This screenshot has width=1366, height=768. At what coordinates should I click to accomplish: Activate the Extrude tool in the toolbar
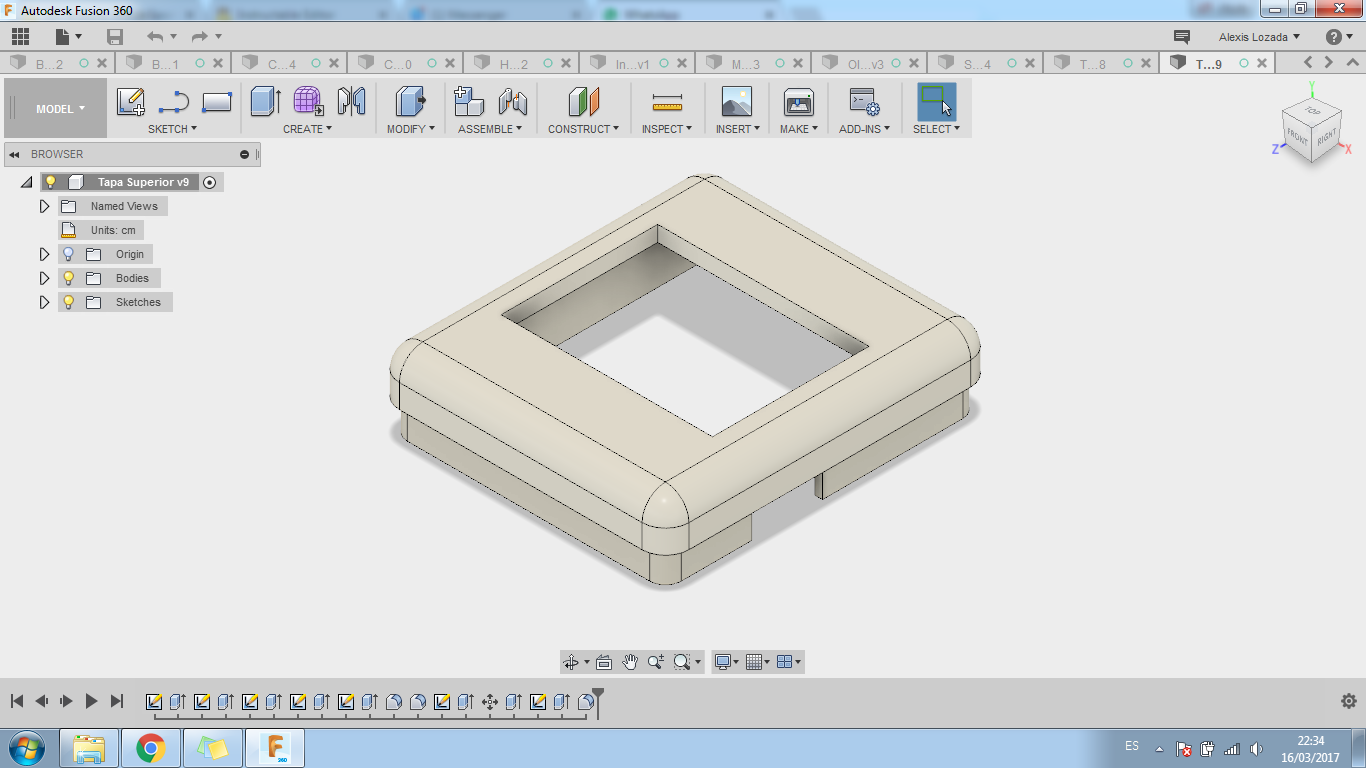(x=265, y=102)
